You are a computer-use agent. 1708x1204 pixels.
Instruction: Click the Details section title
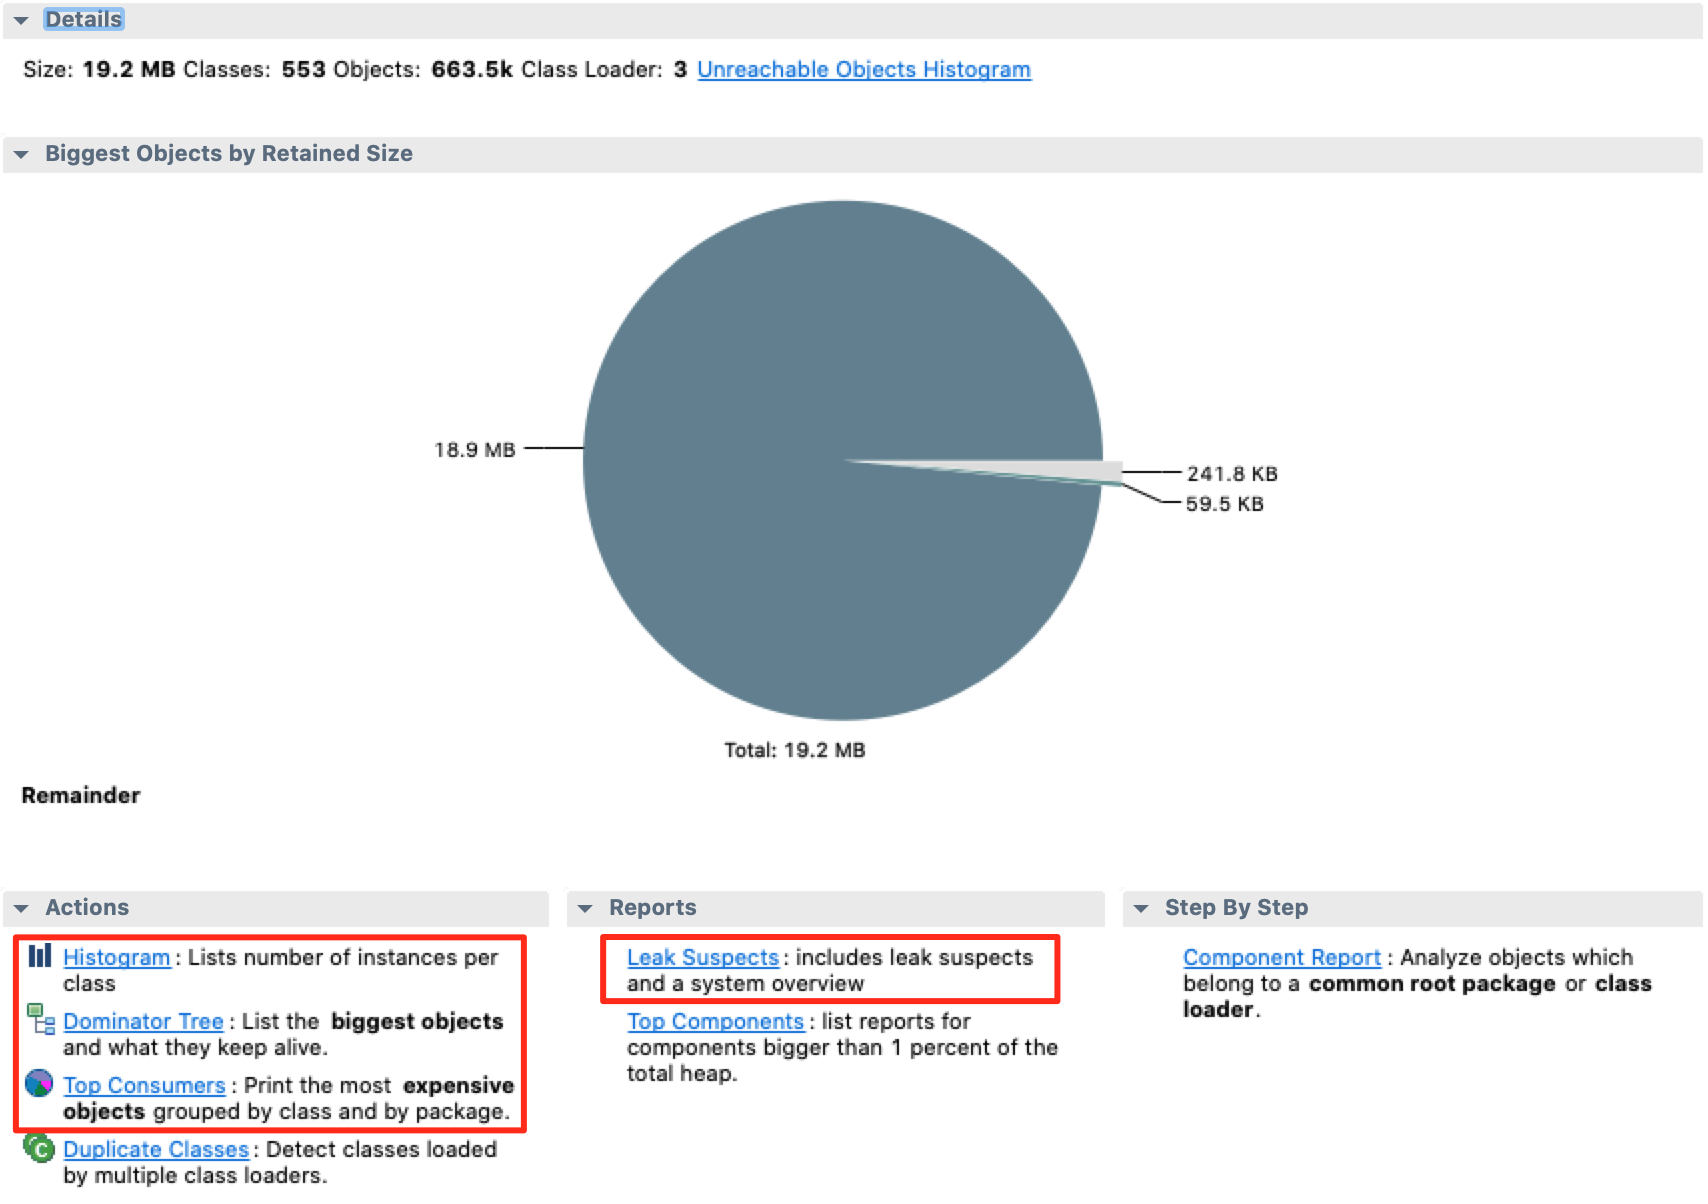click(x=84, y=19)
